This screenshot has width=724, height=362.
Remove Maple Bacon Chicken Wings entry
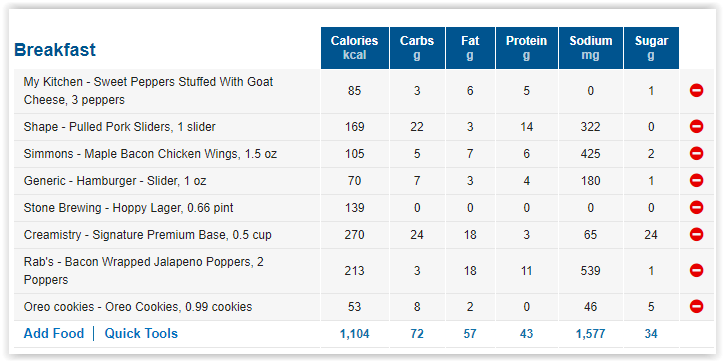click(696, 153)
